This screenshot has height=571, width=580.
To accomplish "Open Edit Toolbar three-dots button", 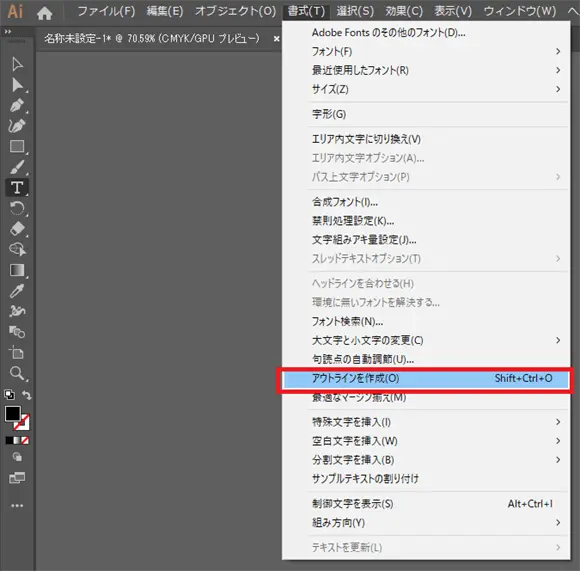I will (x=17, y=506).
